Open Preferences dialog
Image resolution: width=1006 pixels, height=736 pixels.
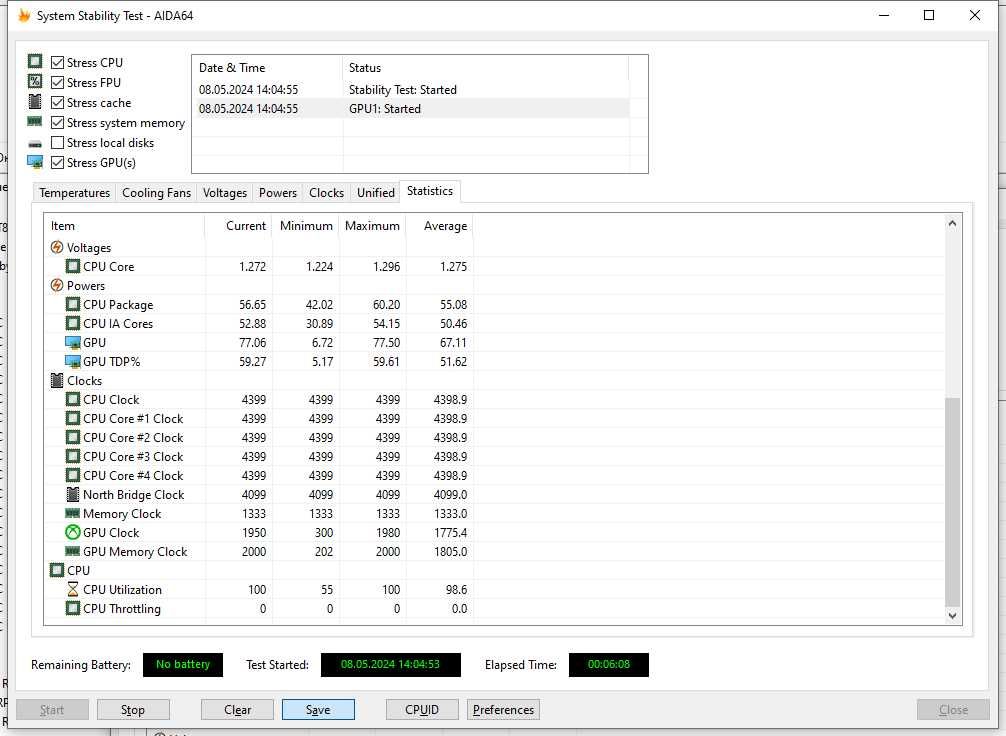coord(504,710)
